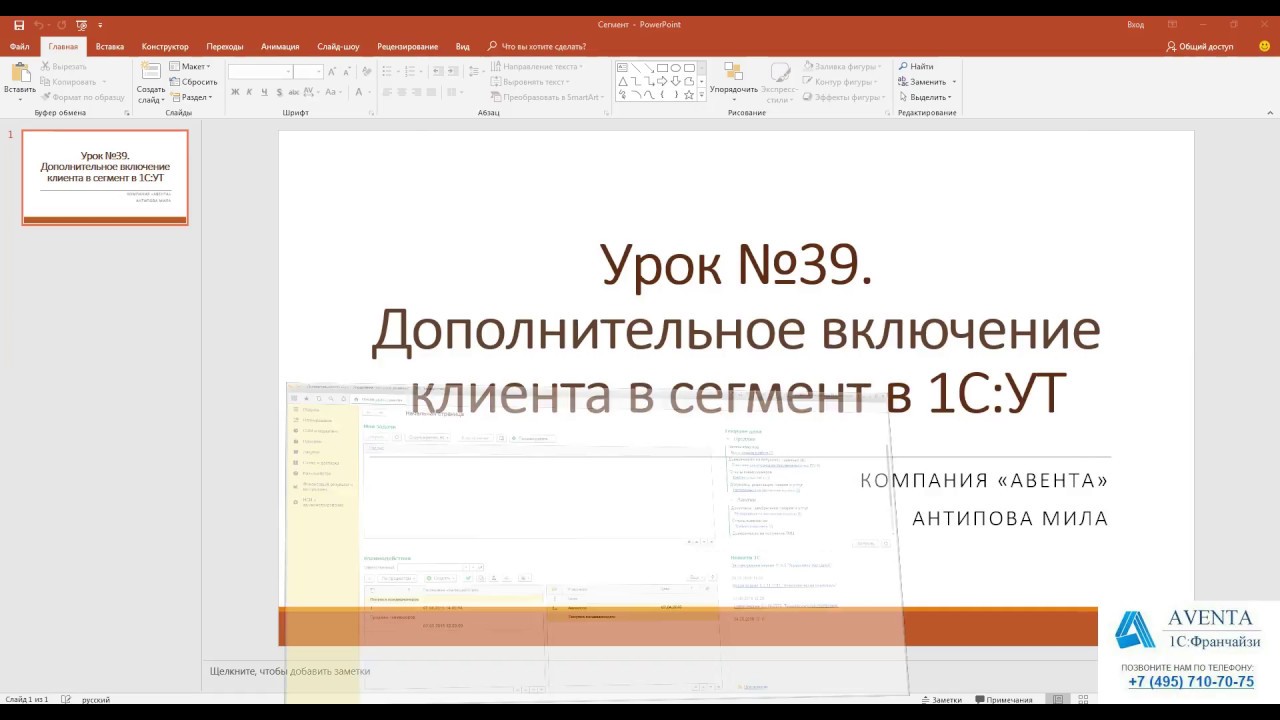Image resolution: width=1280 pixels, height=720 pixels.
Task: Click the smiley feedback icon
Action: tap(1264, 46)
